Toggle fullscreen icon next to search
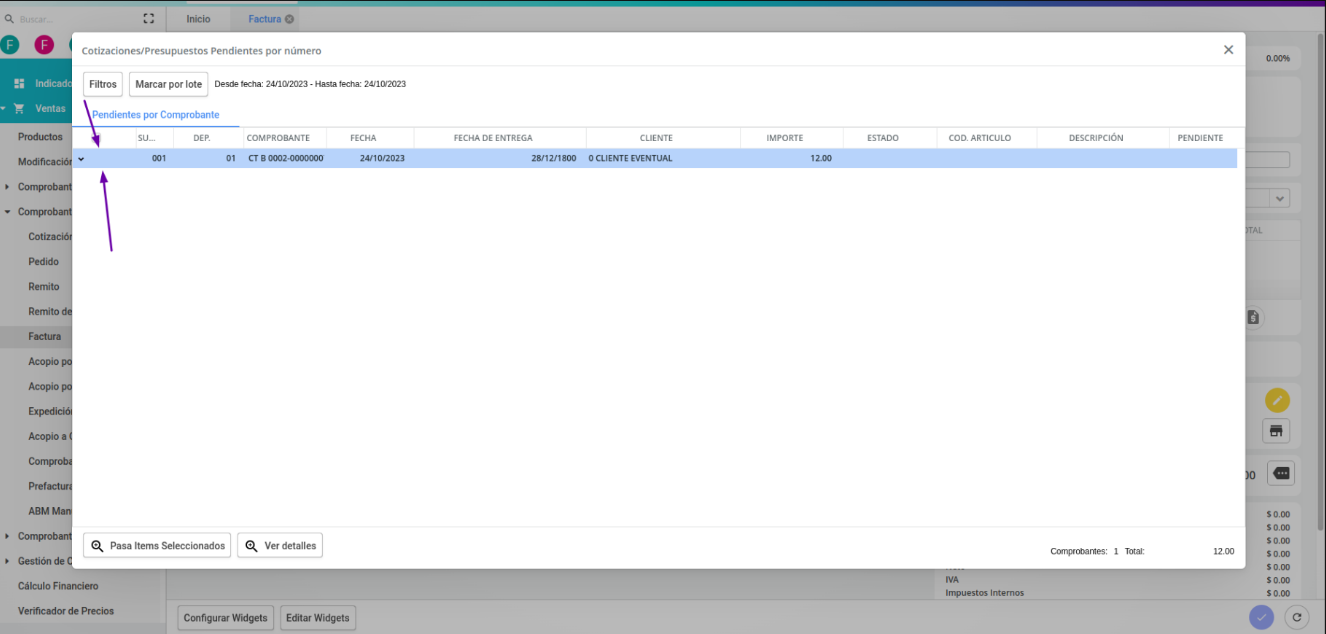 click(x=149, y=18)
